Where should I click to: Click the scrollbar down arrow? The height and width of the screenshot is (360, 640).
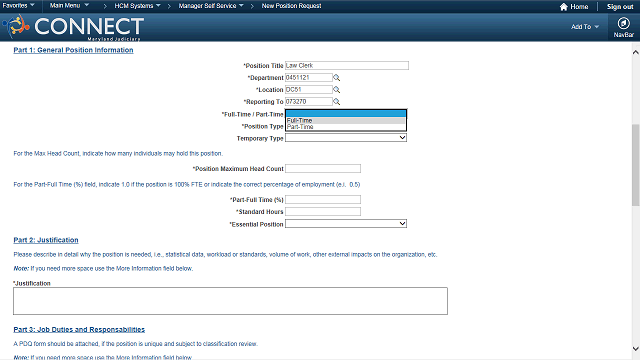636,349
